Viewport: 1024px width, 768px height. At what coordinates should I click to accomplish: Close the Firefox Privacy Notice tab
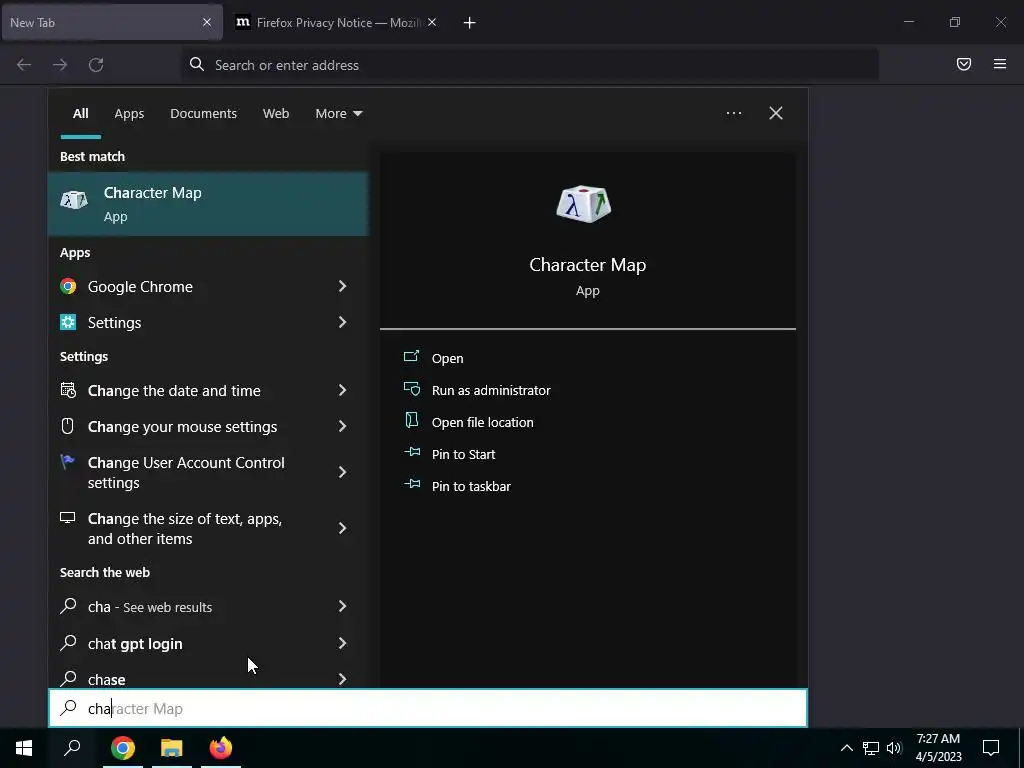point(432,22)
